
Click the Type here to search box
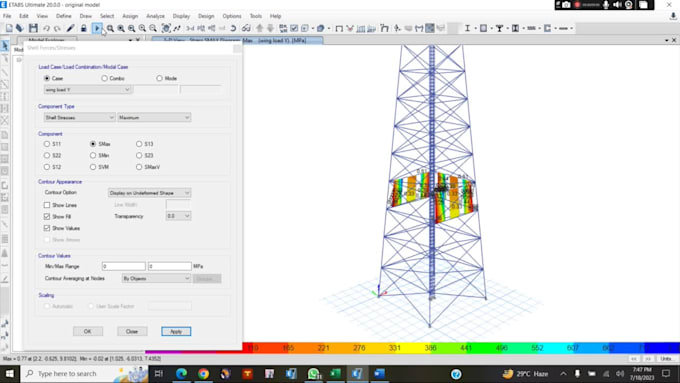coord(85,373)
